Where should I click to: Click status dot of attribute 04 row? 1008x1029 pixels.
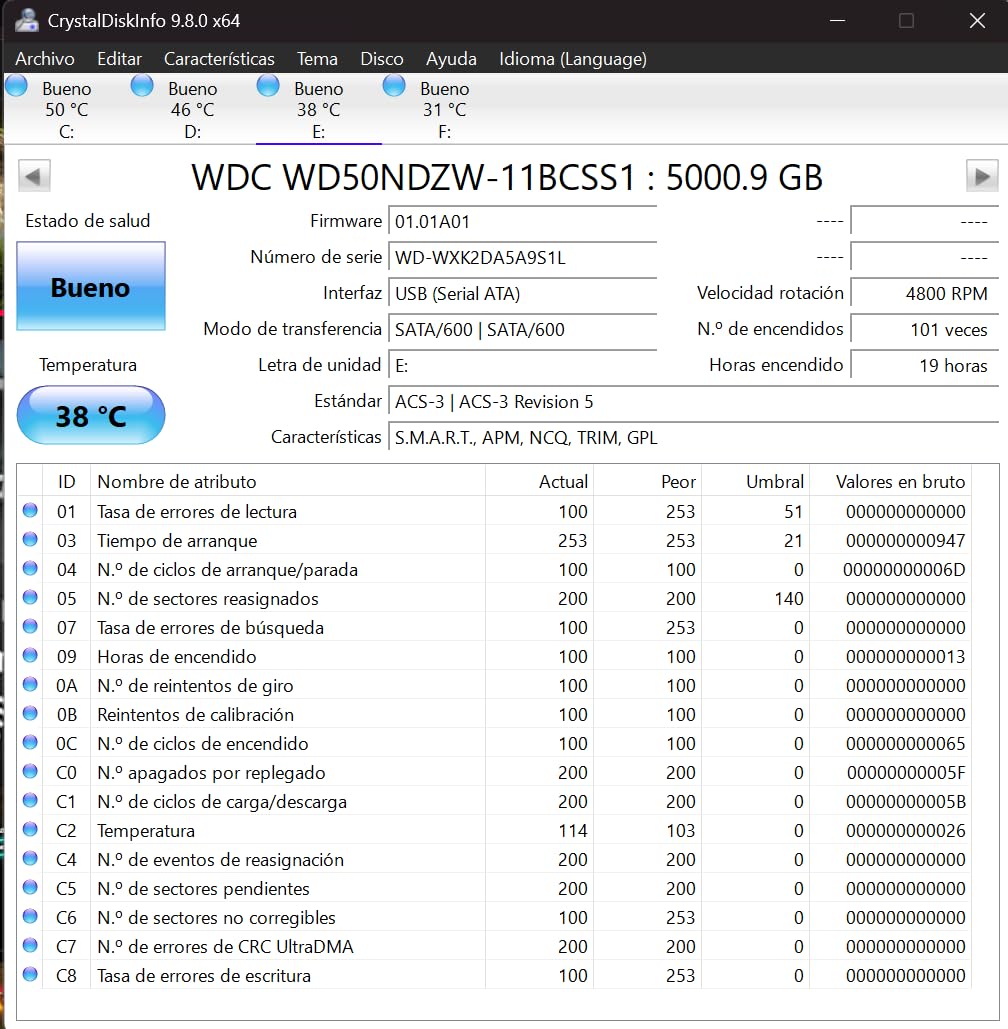click(x=30, y=568)
